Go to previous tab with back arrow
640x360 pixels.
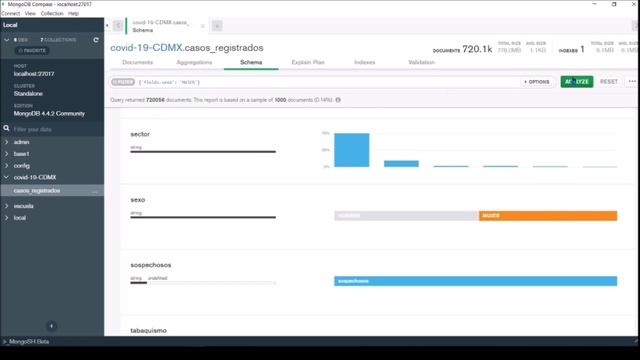click(x=118, y=26)
